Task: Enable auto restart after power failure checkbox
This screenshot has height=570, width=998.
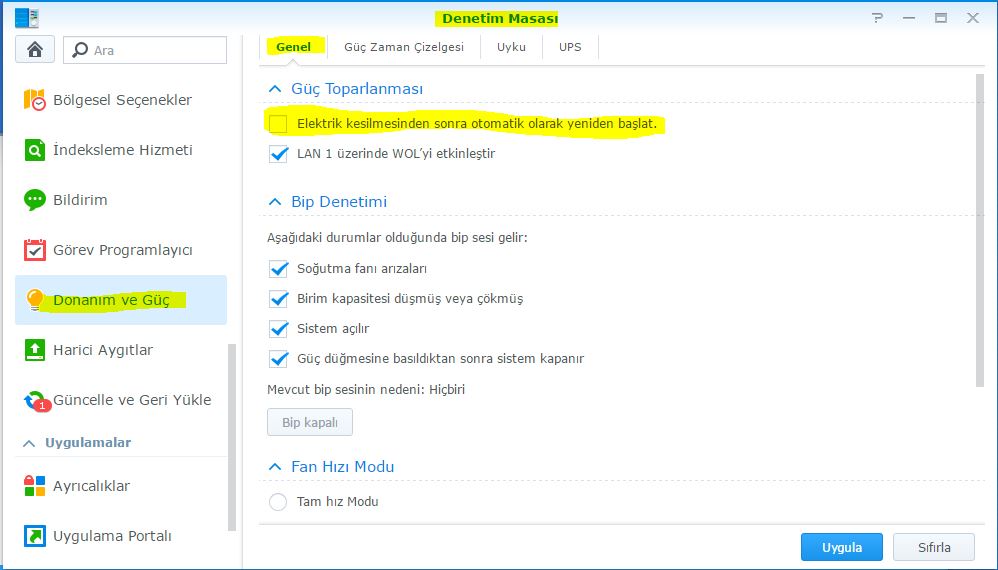Action: coord(278,124)
